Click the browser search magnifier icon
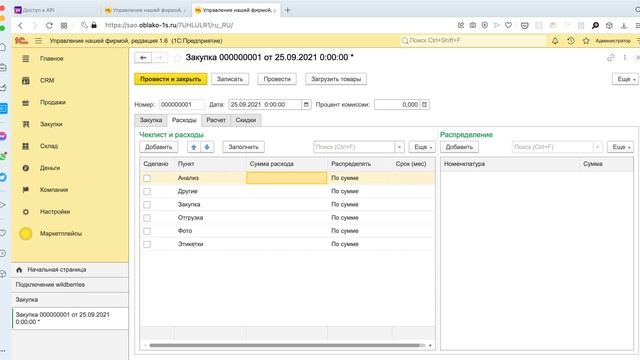 (596, 25)
